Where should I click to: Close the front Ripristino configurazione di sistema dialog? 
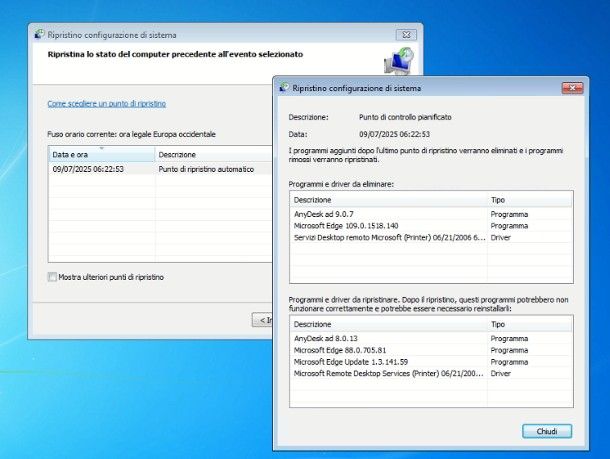572,88
